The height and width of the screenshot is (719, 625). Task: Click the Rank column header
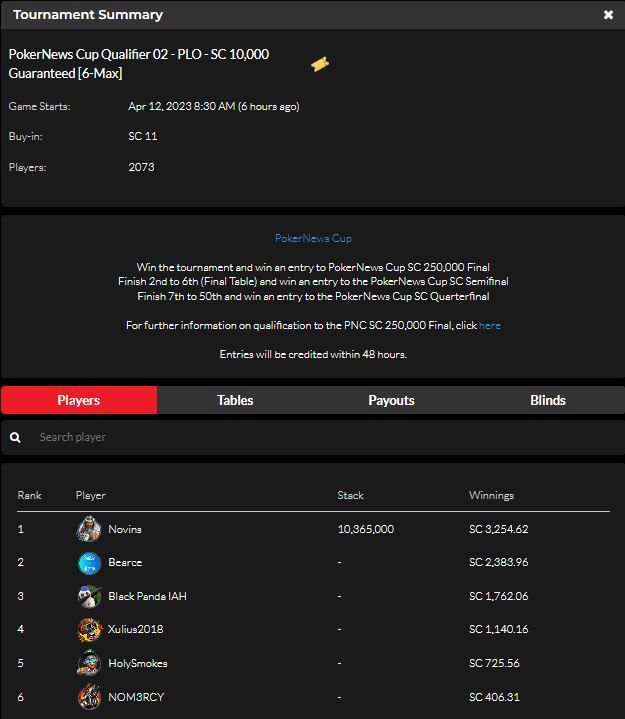29,495
